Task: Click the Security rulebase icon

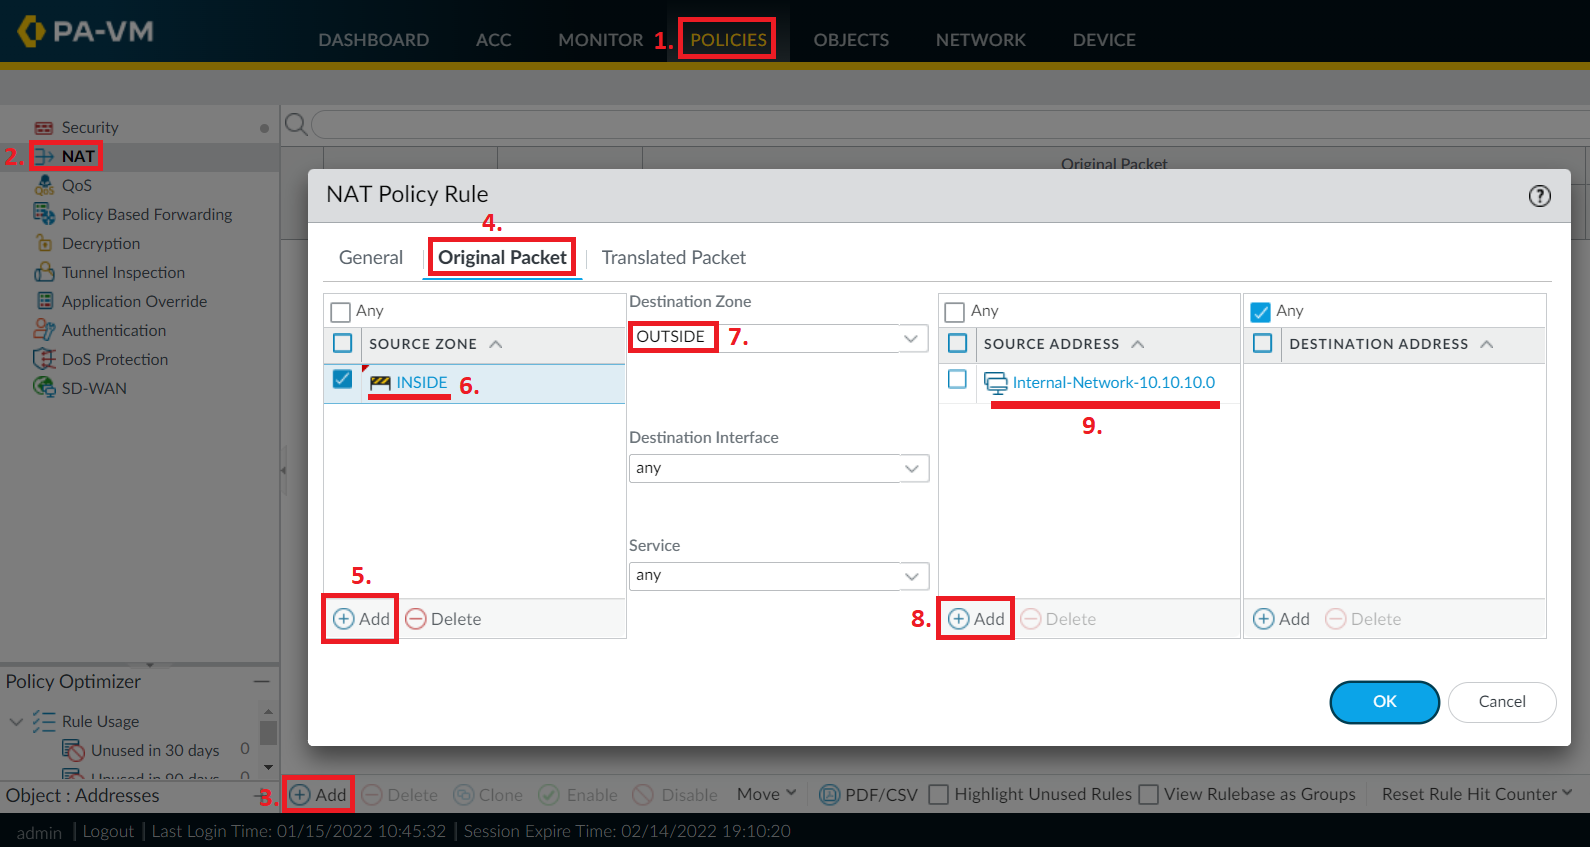Action: pyautogui.click(x=44, y=128)
